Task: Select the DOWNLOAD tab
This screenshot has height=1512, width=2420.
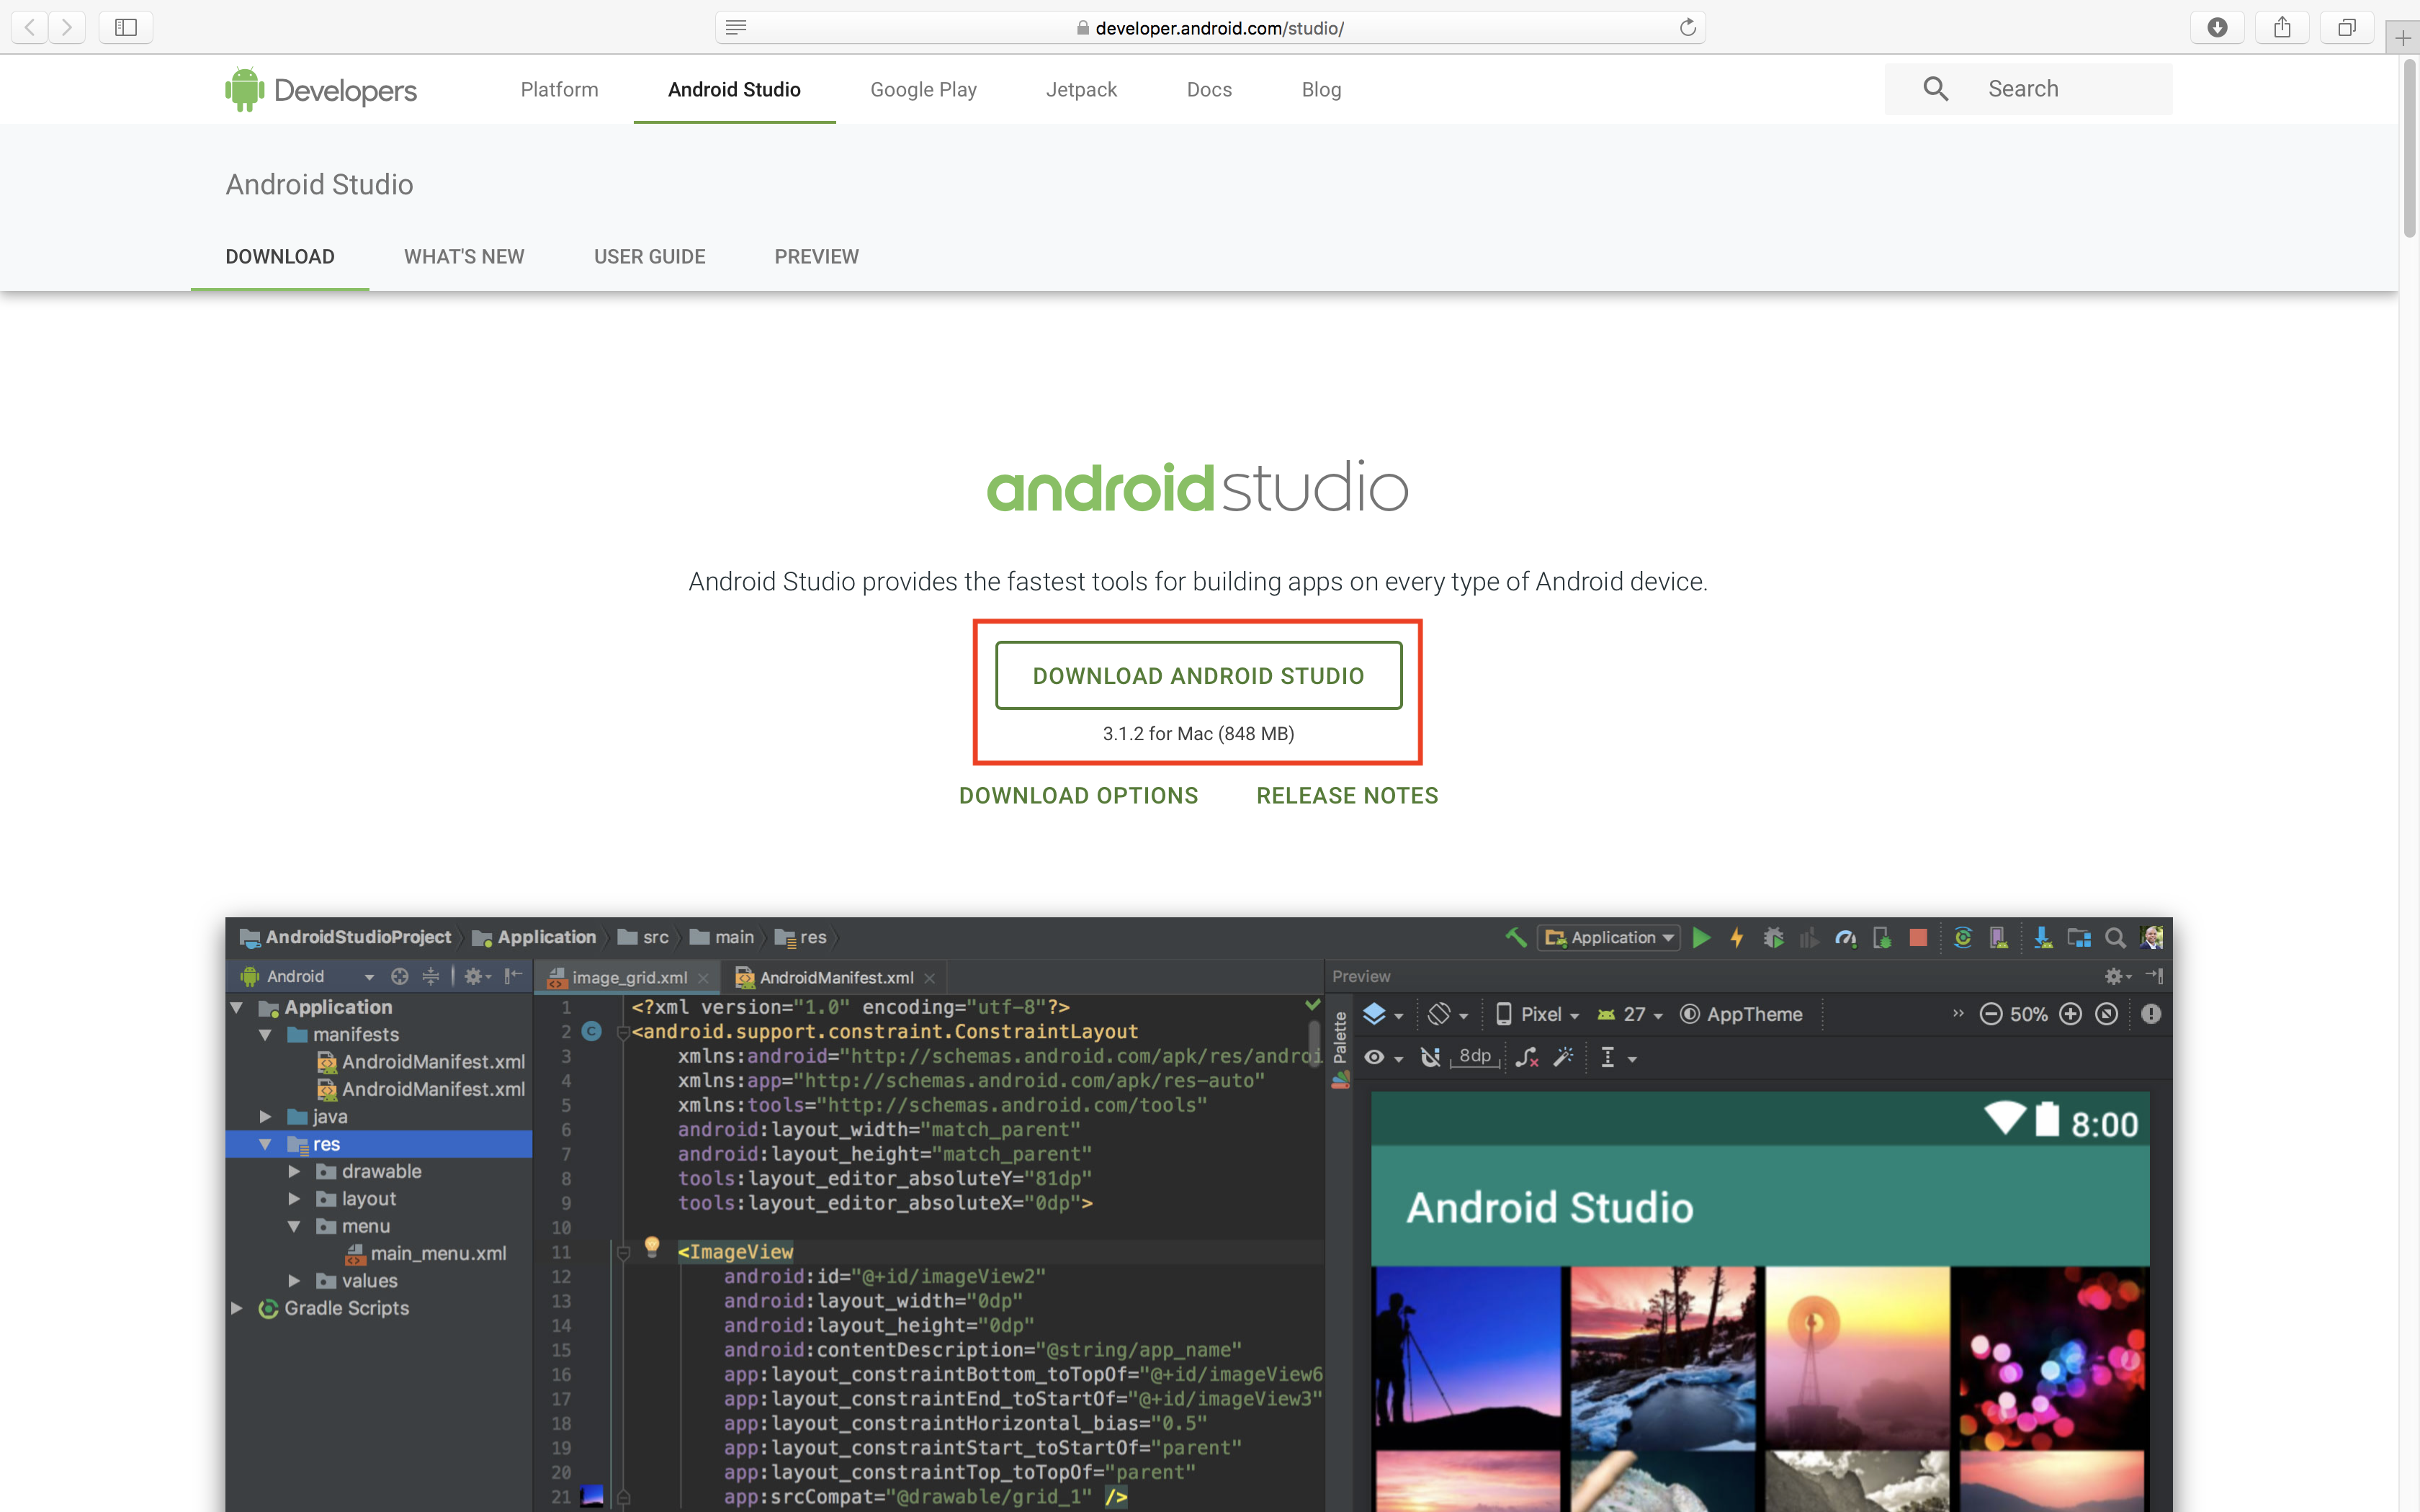Action: [x=280, y=257]
